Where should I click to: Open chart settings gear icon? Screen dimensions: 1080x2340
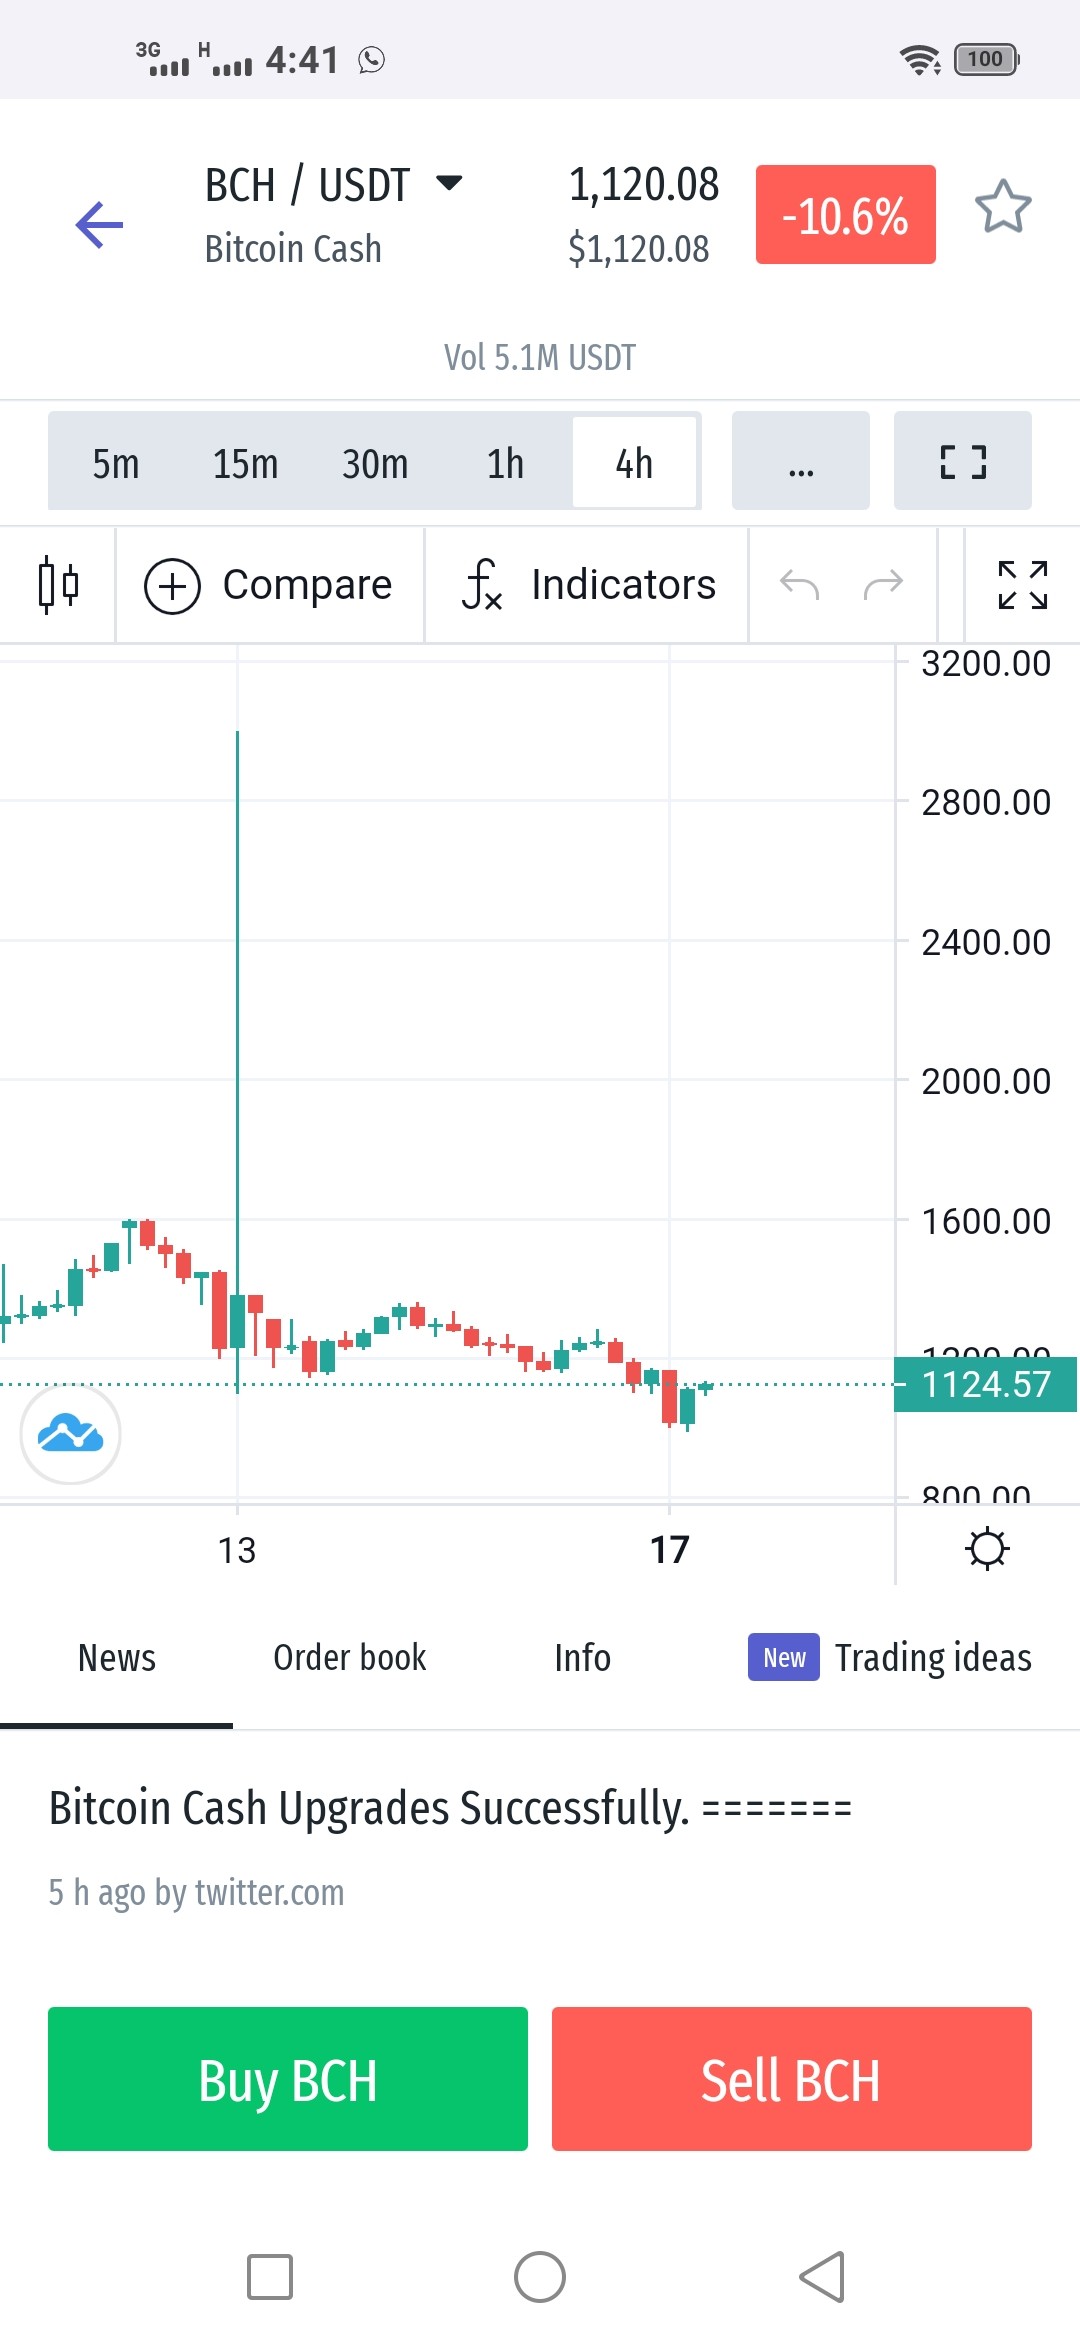pos(988,1549)
